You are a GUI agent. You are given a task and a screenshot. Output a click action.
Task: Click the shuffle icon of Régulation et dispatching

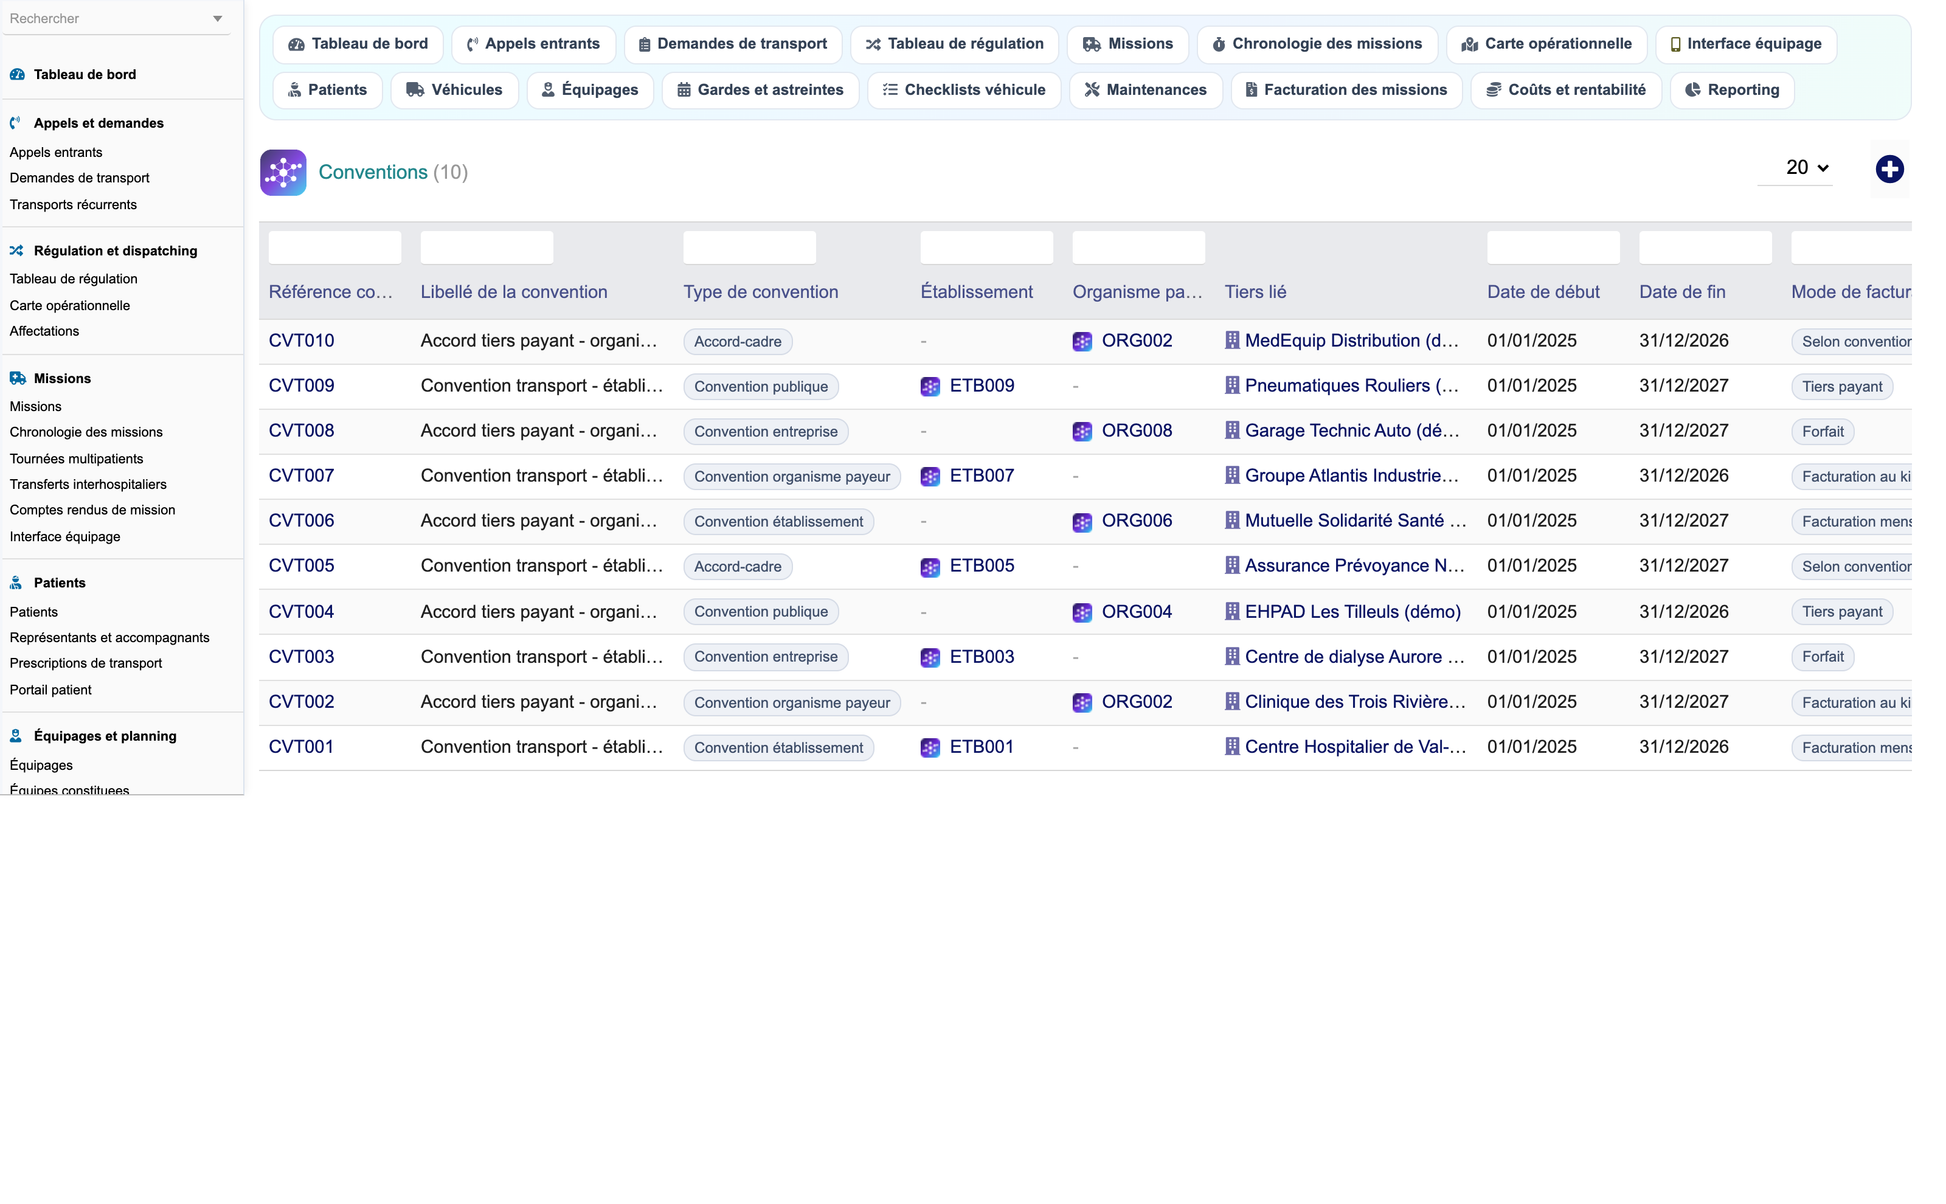coord(17,251)
